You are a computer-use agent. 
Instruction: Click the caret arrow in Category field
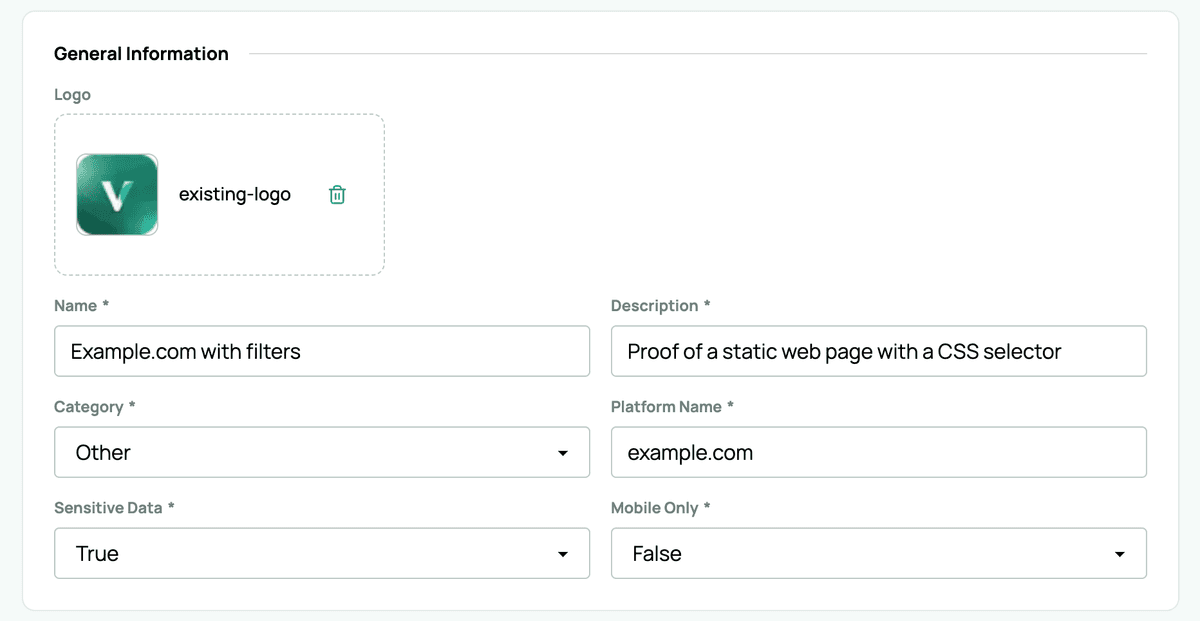pyautogui.click(x=563, y=454)
